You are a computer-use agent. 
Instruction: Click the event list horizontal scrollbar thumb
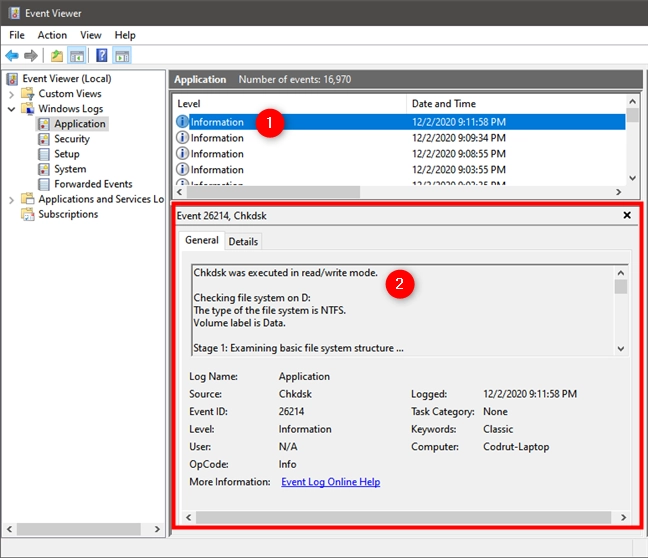[x=273, y=192]
